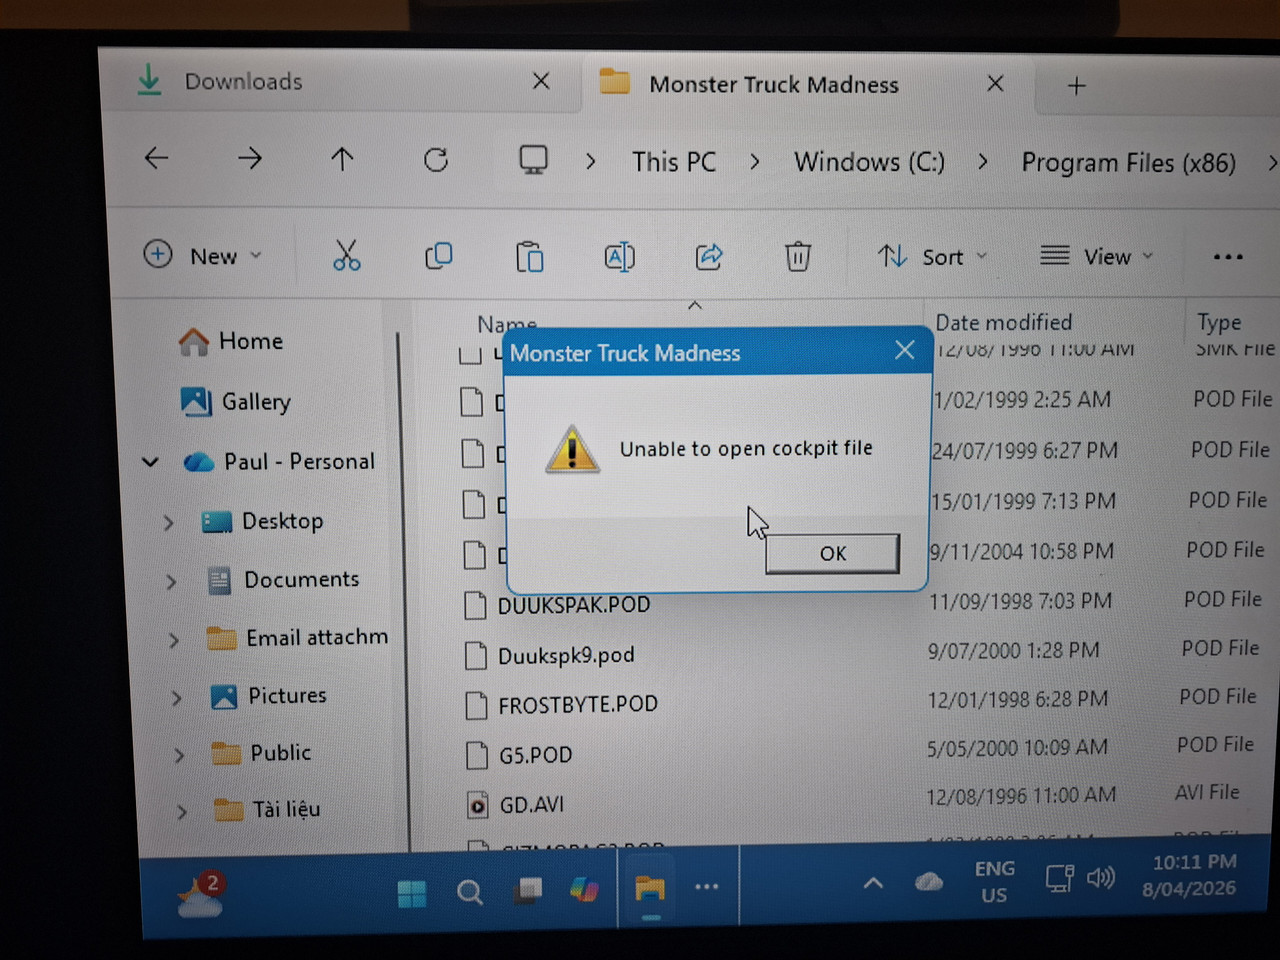This screenshot has width=1280, height=960.
Task: Expand the Documents folder node
Action: 172,581
